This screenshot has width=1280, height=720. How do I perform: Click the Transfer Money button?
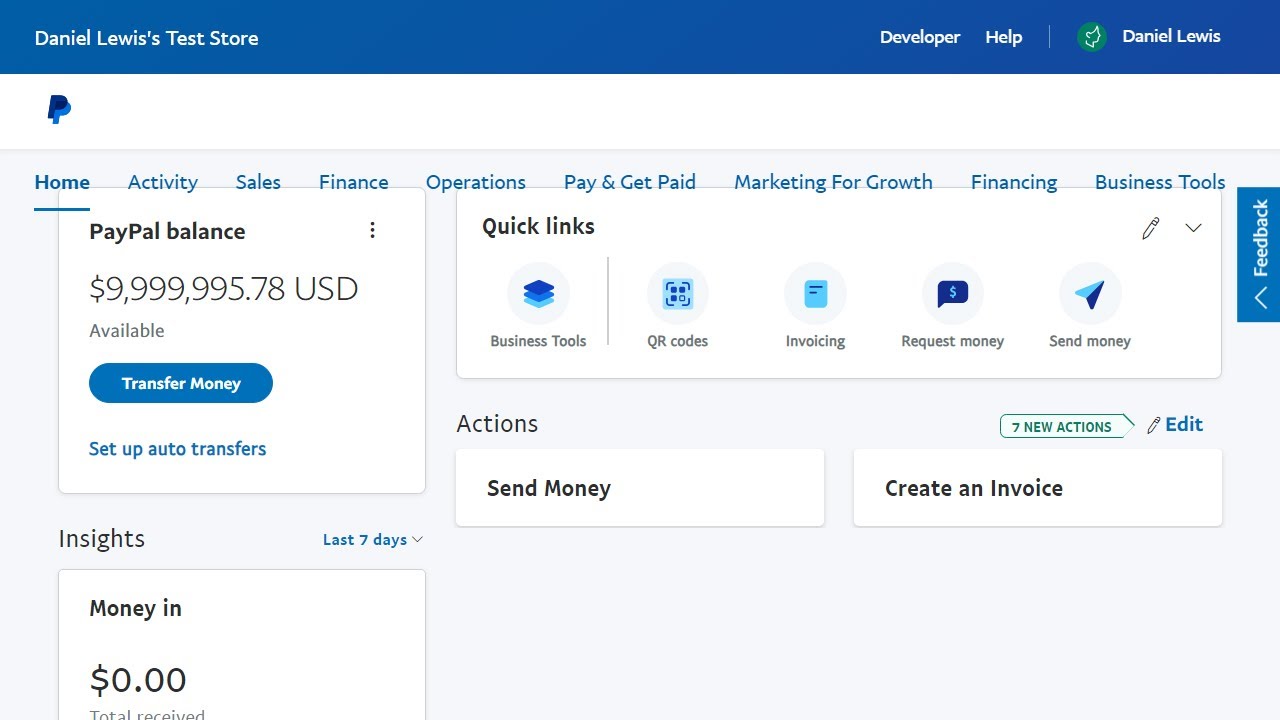coord(181,383)
